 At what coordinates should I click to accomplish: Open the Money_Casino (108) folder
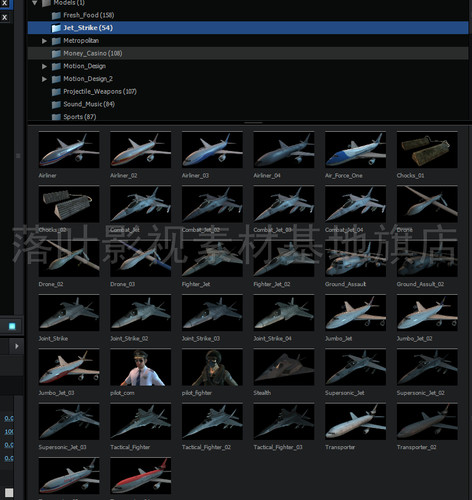click(248, 53)
